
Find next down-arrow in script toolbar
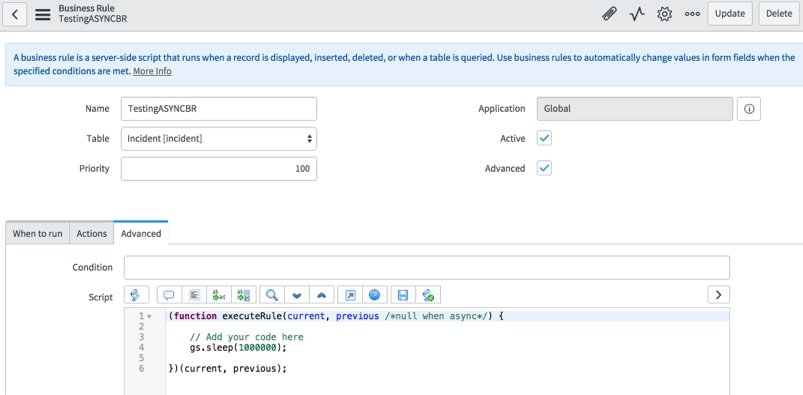297,295
